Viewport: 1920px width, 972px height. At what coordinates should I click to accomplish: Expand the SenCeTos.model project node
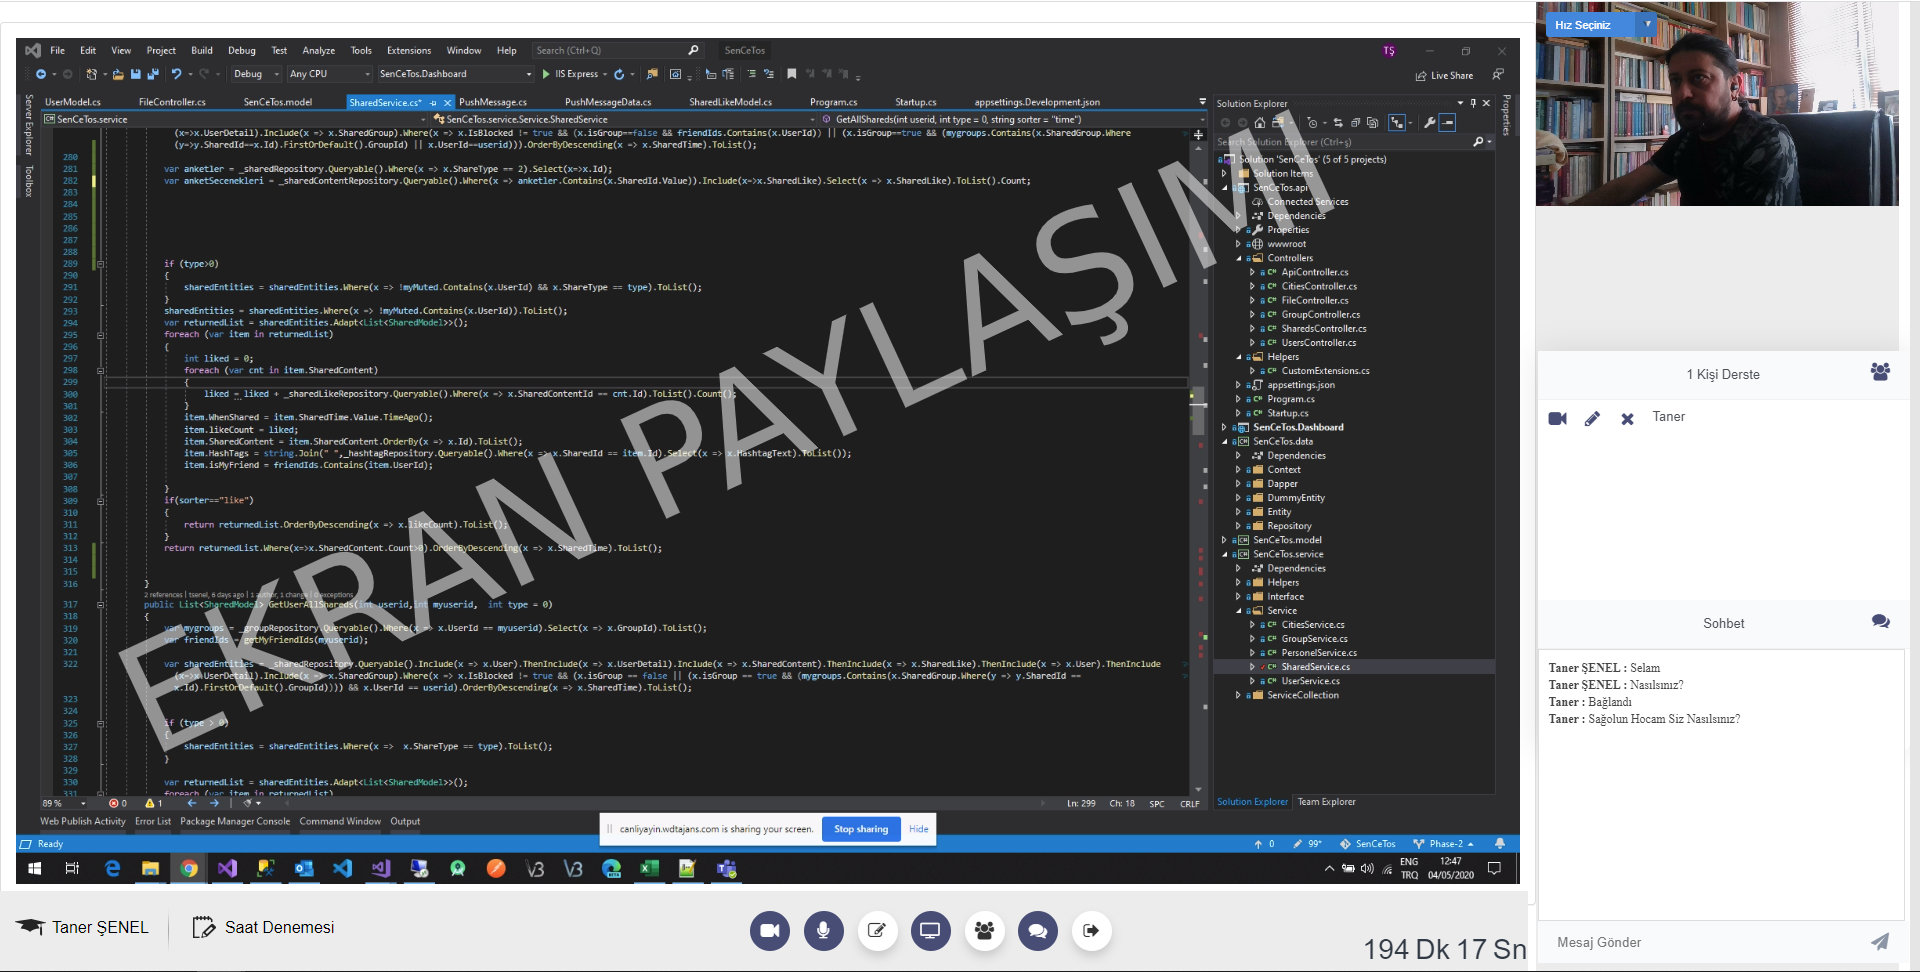(x=1224, y=540)
